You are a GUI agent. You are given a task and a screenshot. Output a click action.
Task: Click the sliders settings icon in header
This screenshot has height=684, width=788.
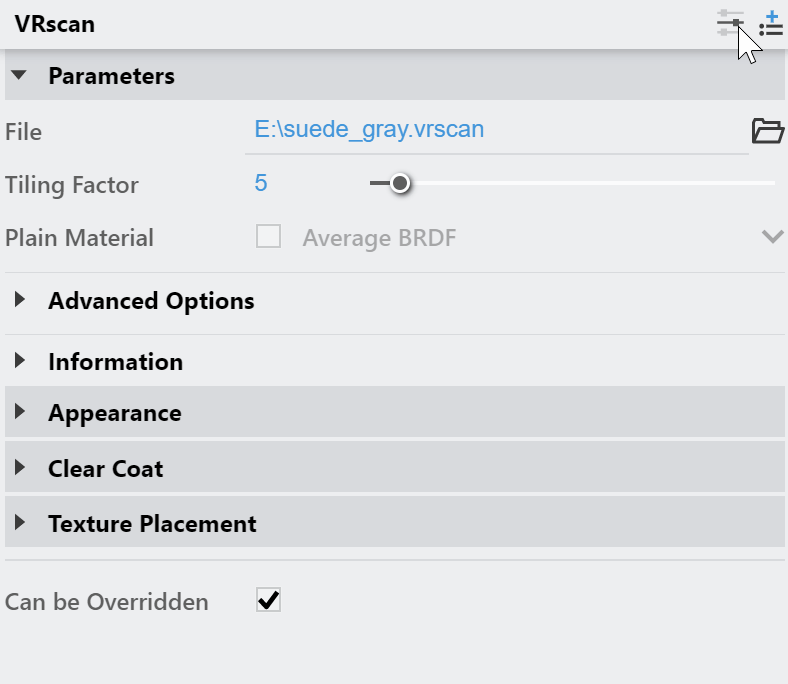point(730,23)
